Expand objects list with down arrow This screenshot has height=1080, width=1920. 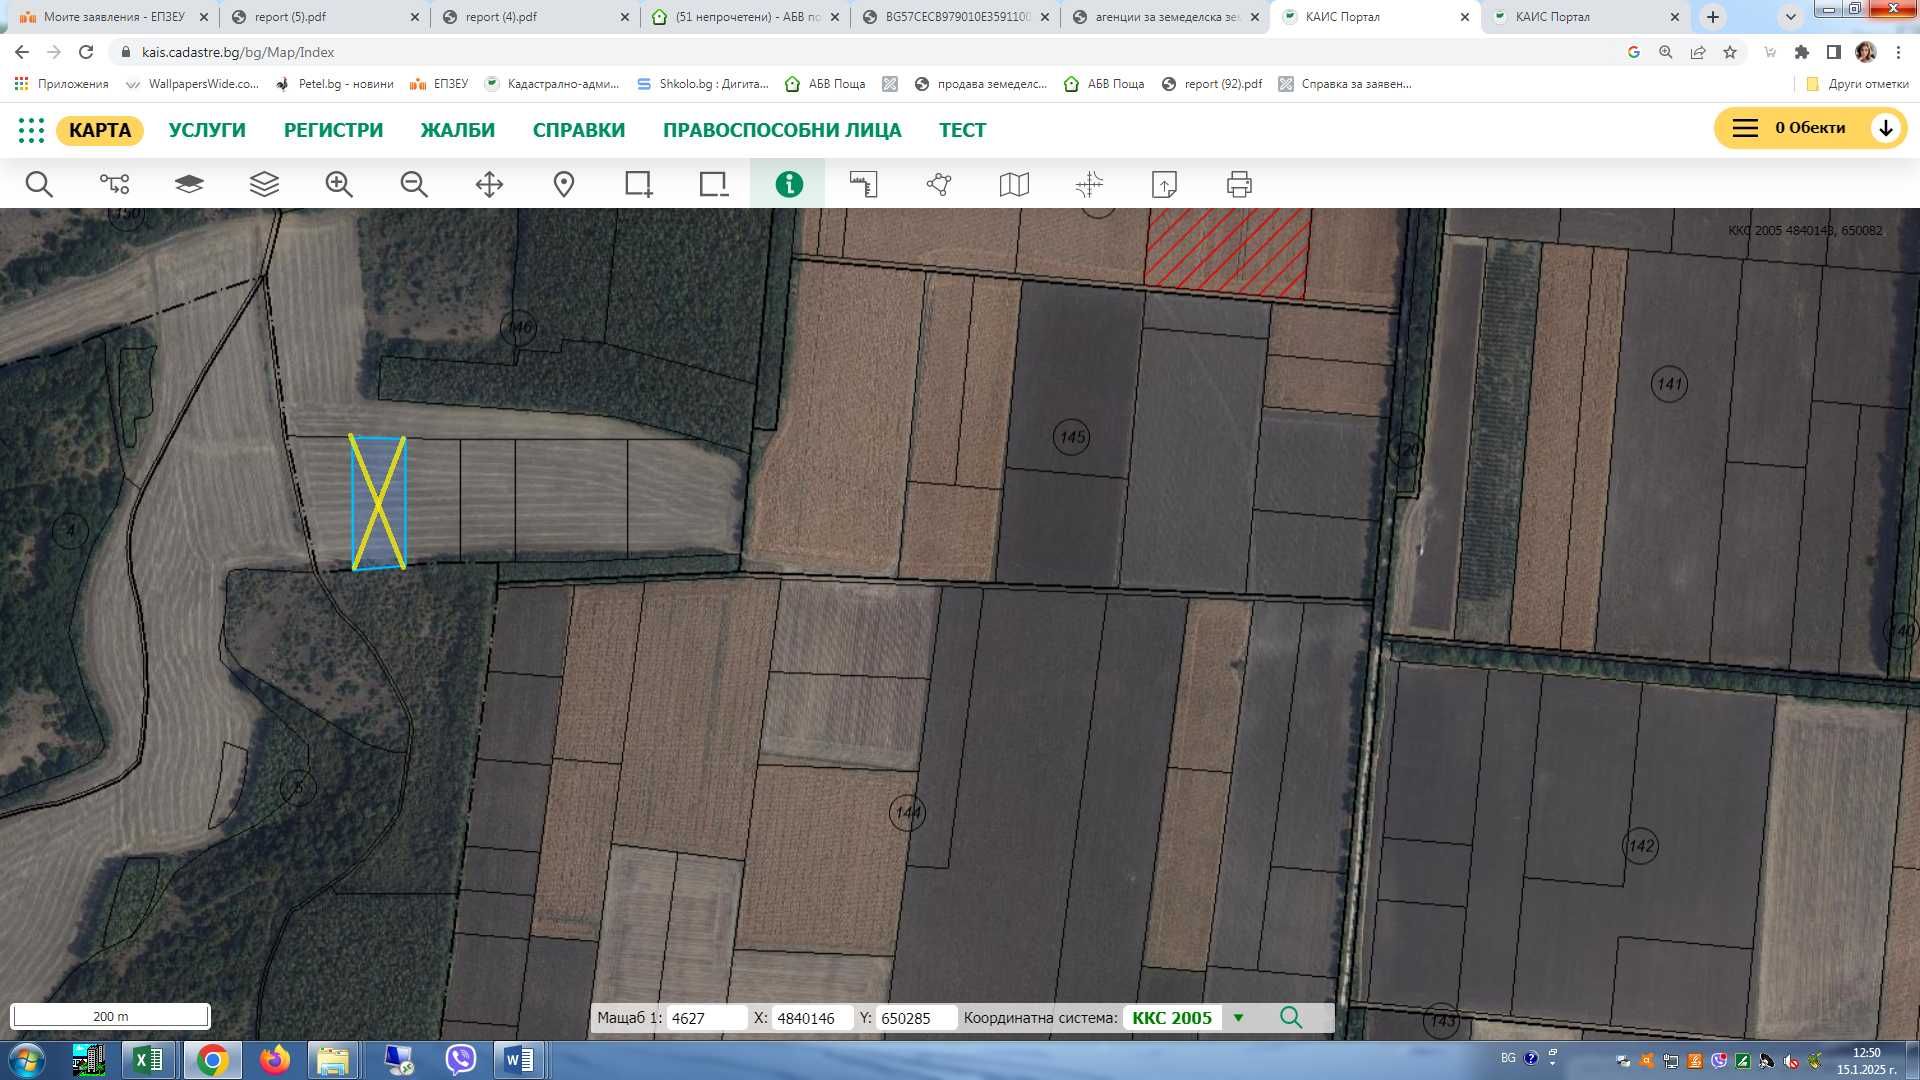pyautogui.click(x=1885, y=128)
